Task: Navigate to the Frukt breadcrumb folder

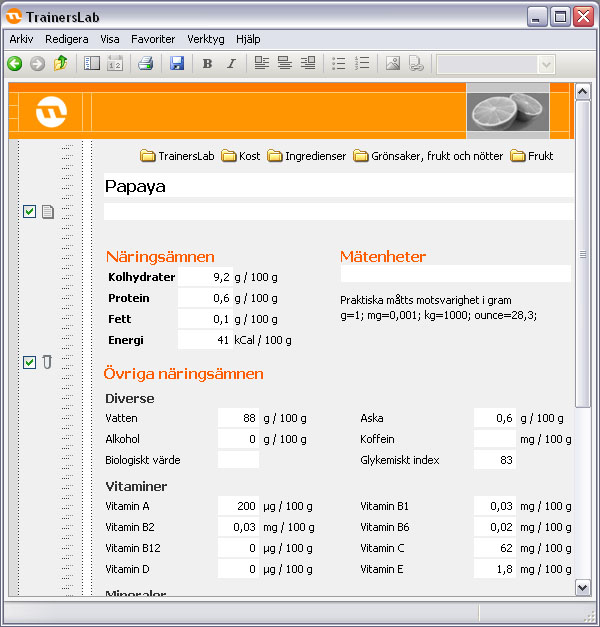Action: pyautogui.click(x=532, y=156)
